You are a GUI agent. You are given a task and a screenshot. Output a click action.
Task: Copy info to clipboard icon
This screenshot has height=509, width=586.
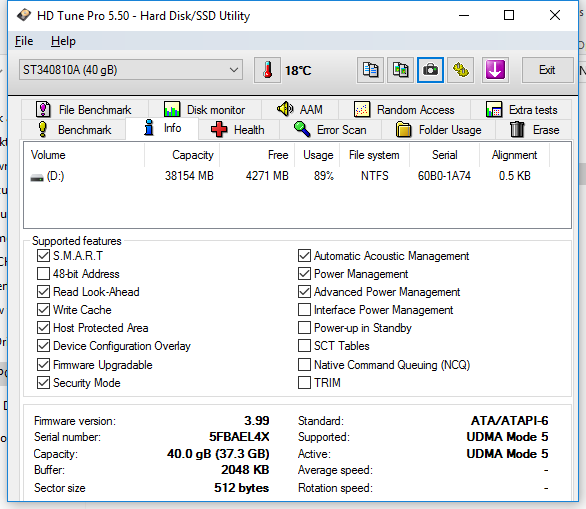(370, 70)
